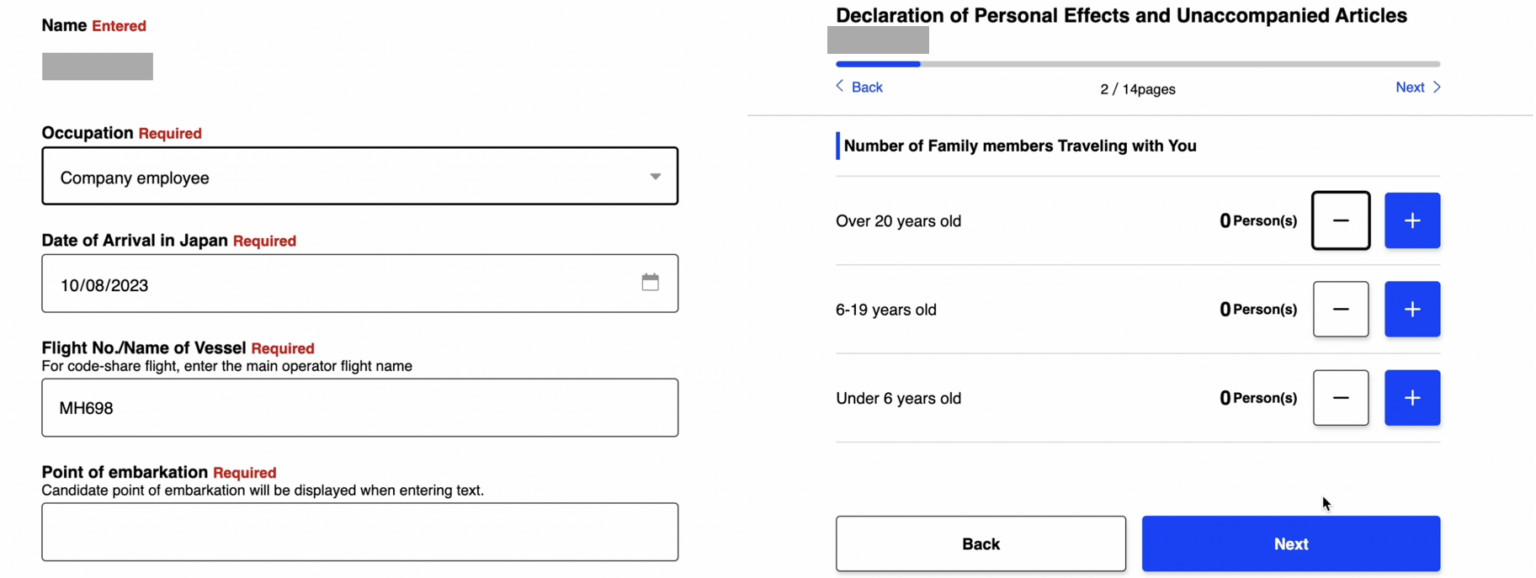Click the 2 / 14pages indicator
This screenshot has height=578, width=1536.
coord(1137,89)
